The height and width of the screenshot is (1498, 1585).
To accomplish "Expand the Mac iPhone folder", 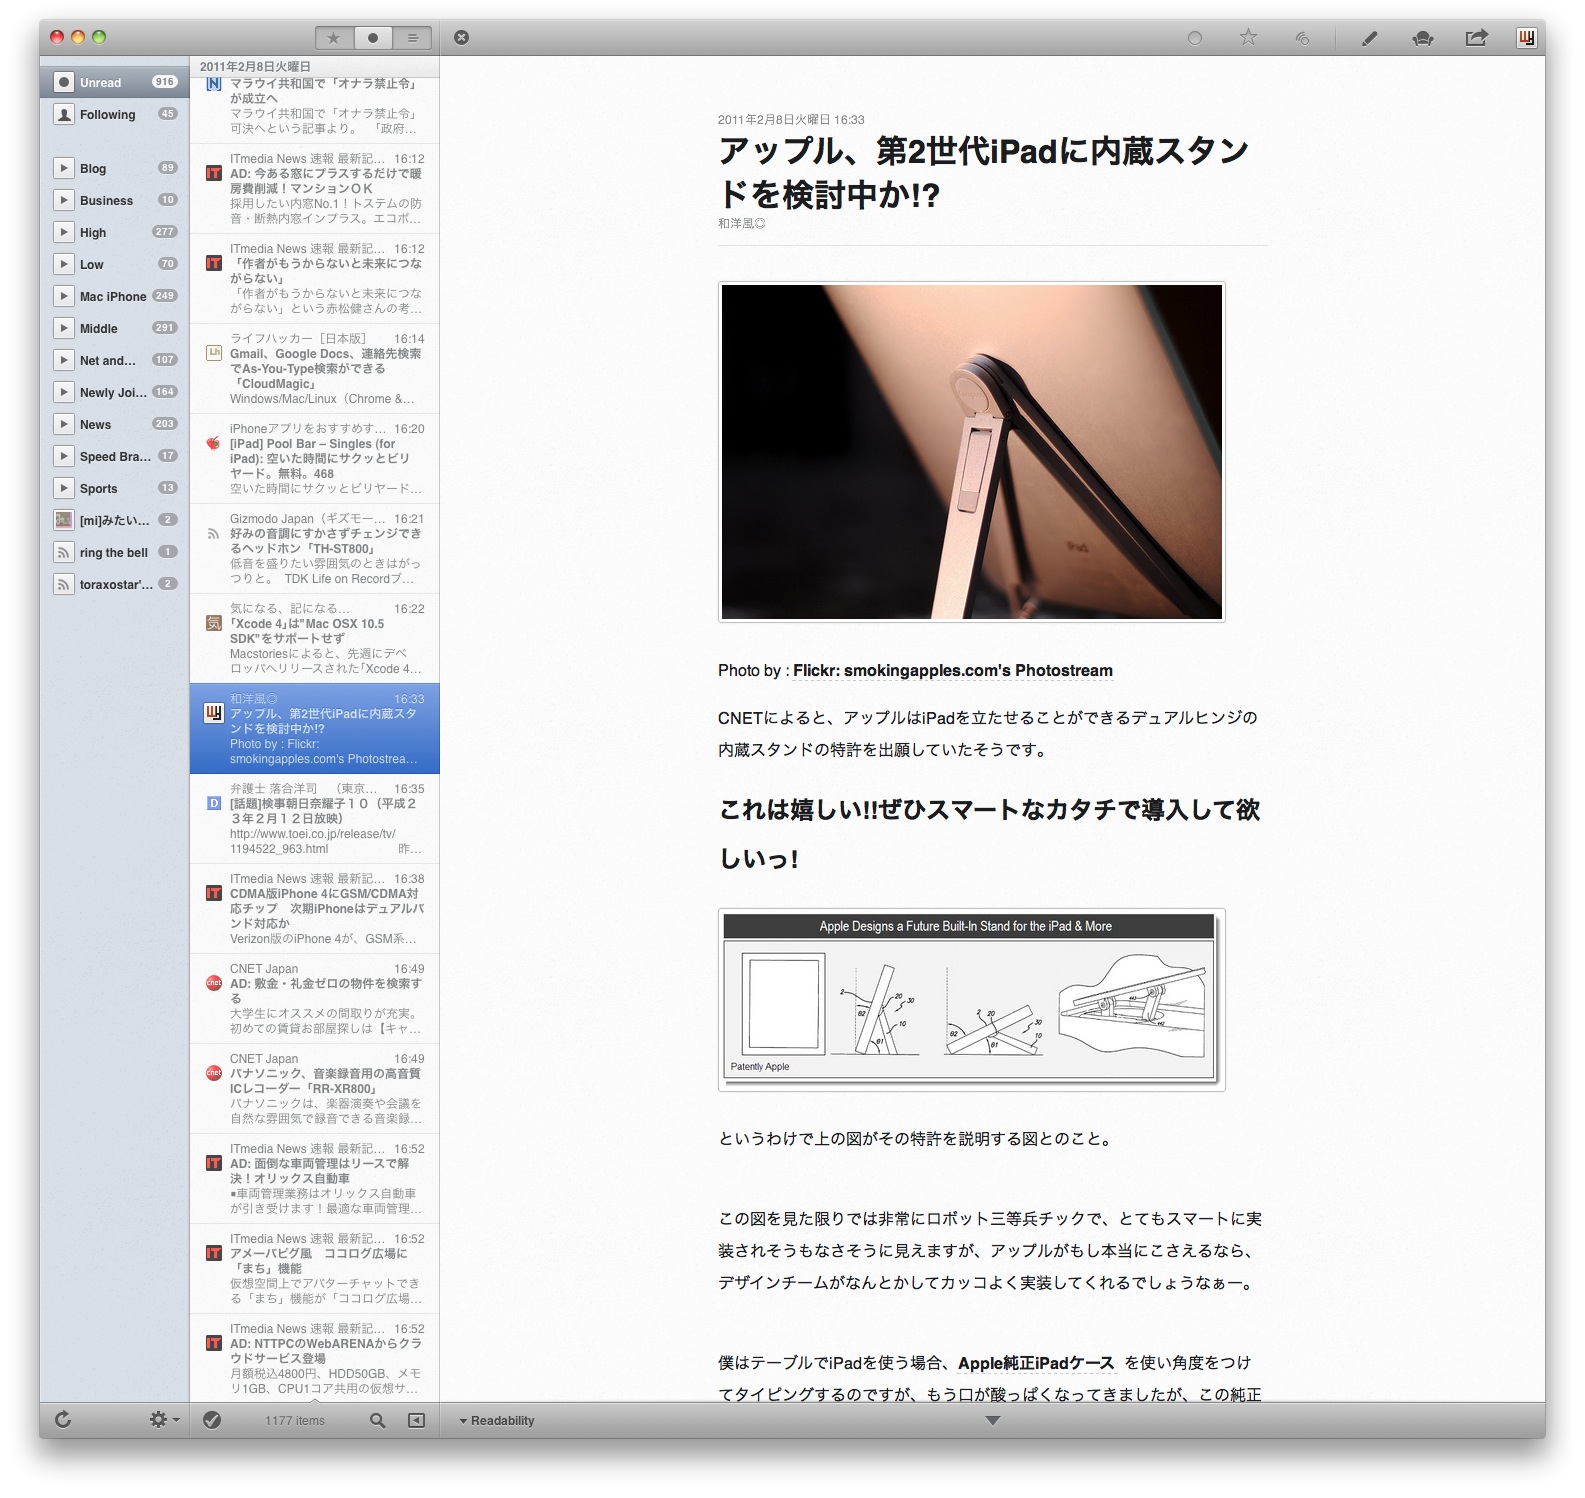I will (64, 296).
